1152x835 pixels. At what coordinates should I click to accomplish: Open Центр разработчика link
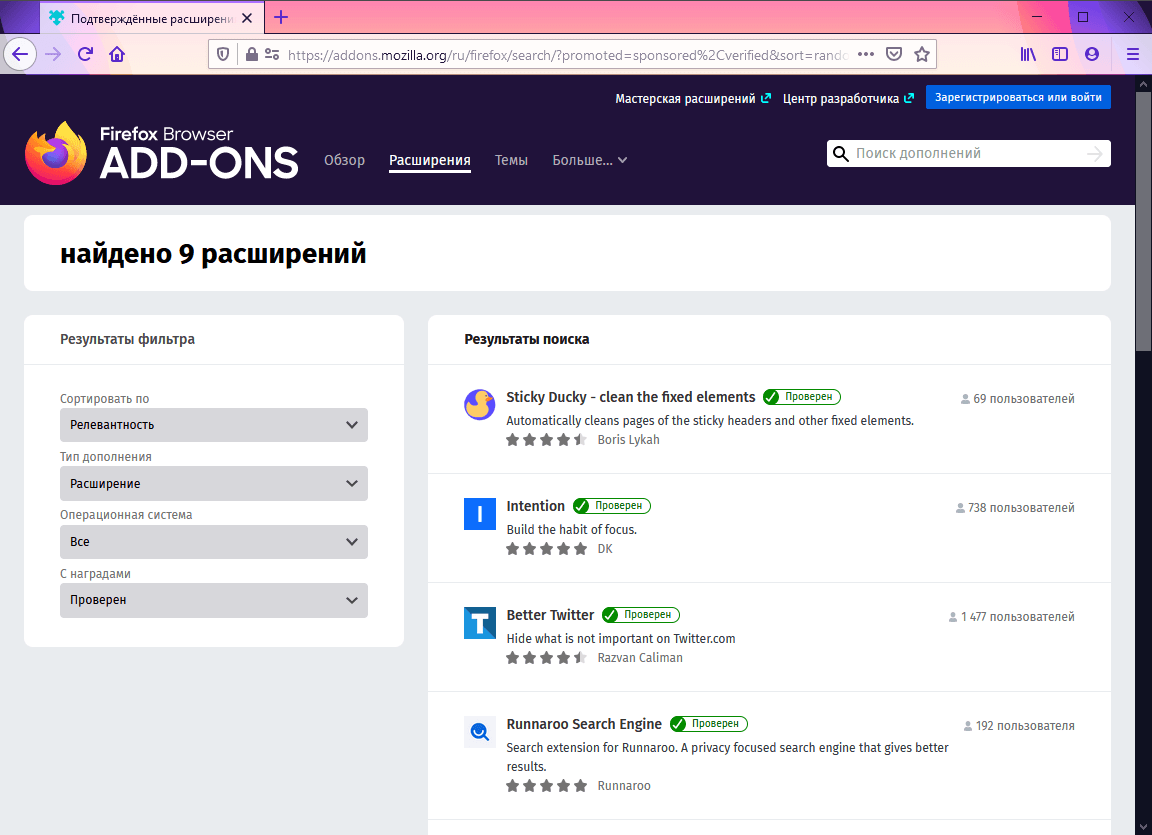pos(848,98)
